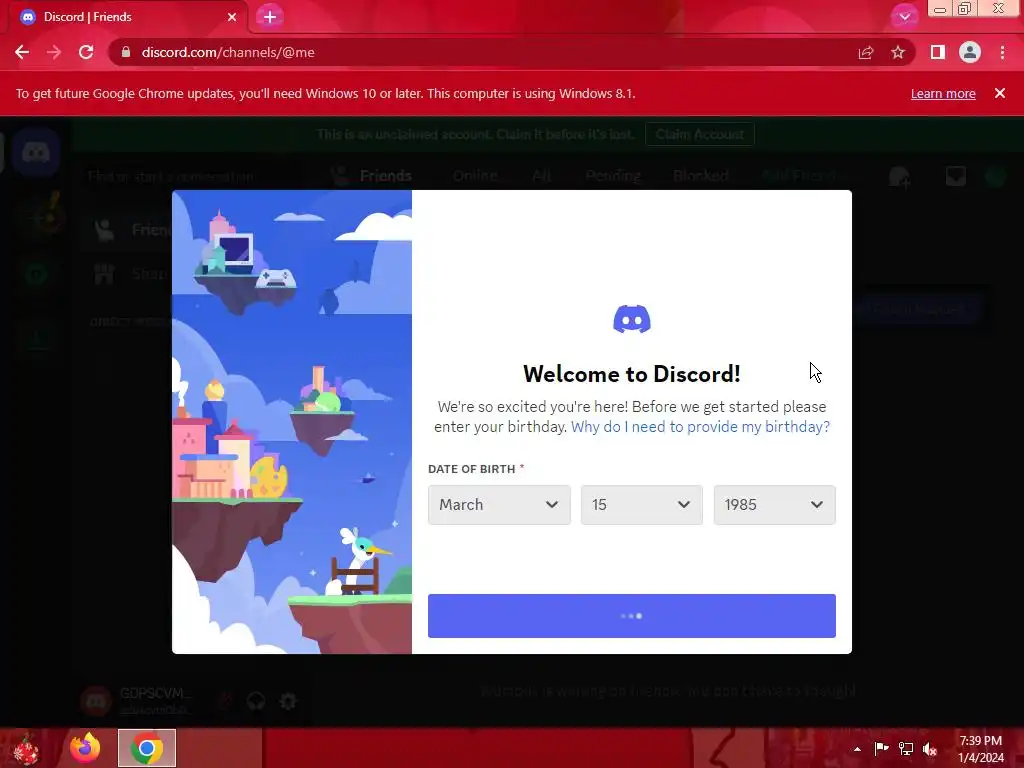Reload the Discord page
Image resolution: width=1024 pixels, height=768 pixels.
tap(86, 52)
